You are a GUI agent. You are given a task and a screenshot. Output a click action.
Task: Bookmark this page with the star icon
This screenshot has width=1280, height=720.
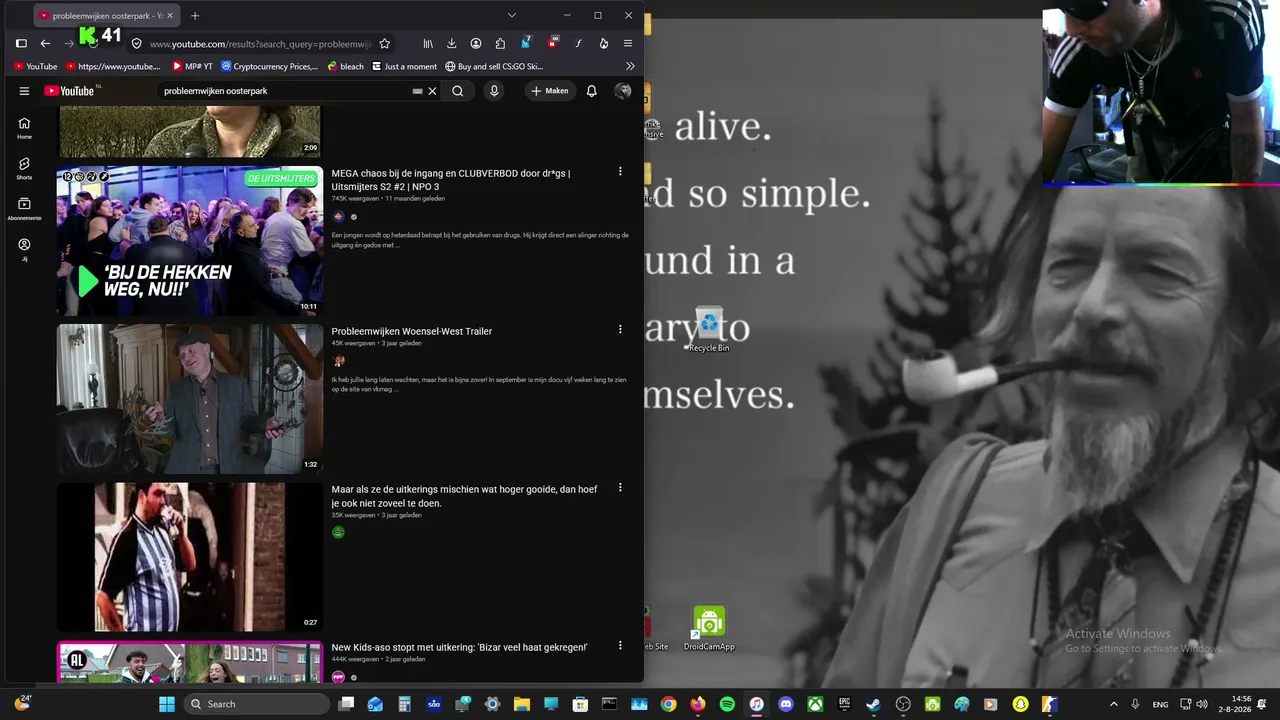point(385,44)
